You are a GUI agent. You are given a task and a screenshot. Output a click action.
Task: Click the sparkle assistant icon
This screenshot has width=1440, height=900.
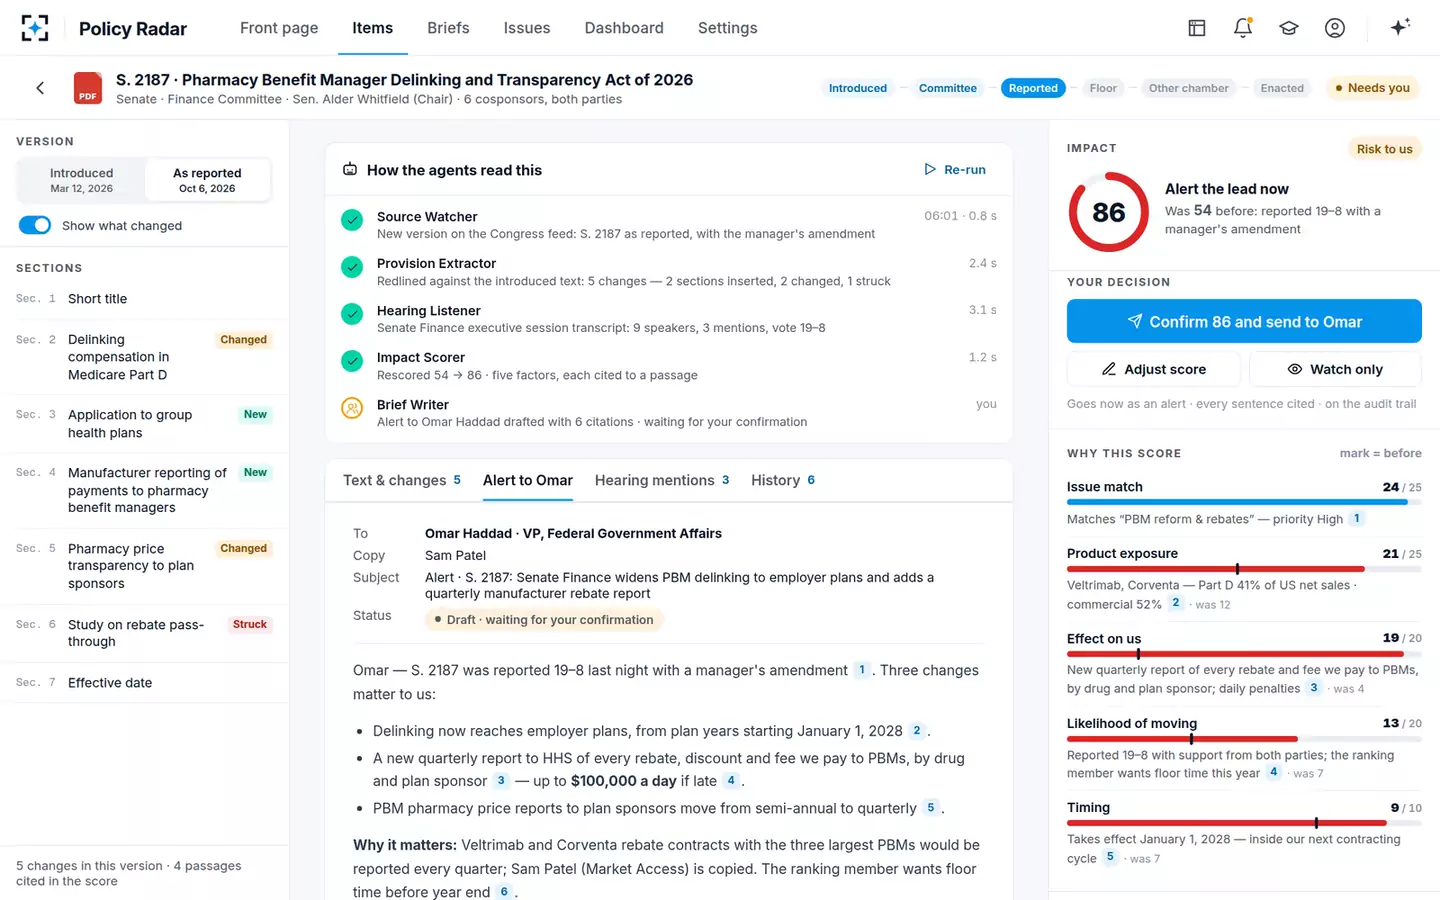[1400, 27]
